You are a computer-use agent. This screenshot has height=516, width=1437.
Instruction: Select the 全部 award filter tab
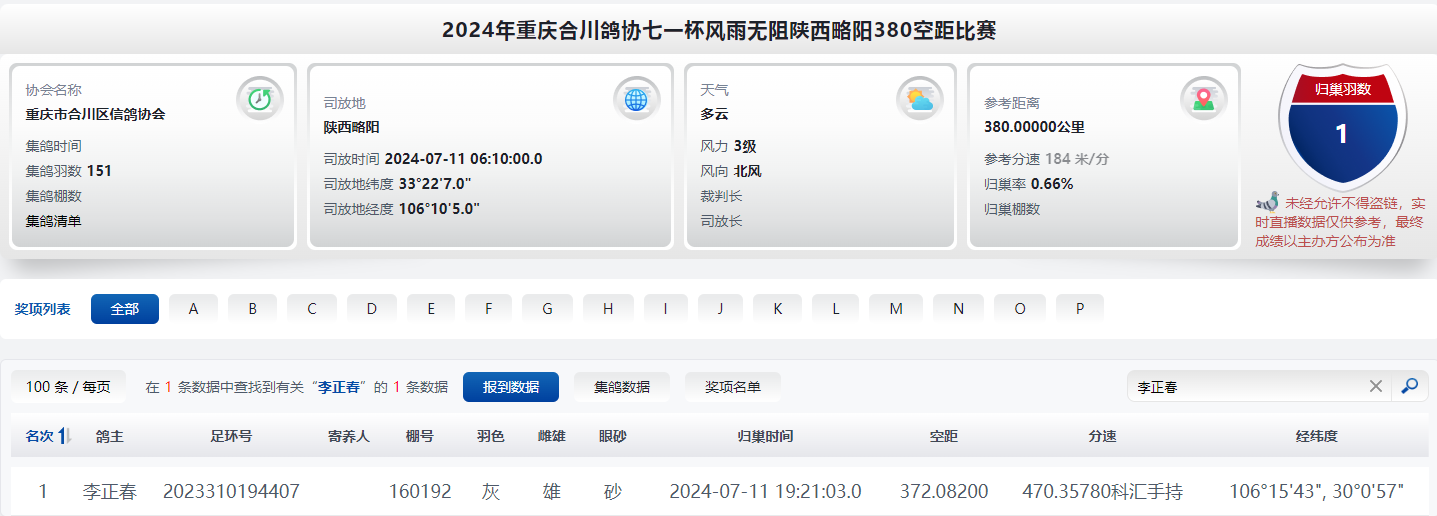125,309
